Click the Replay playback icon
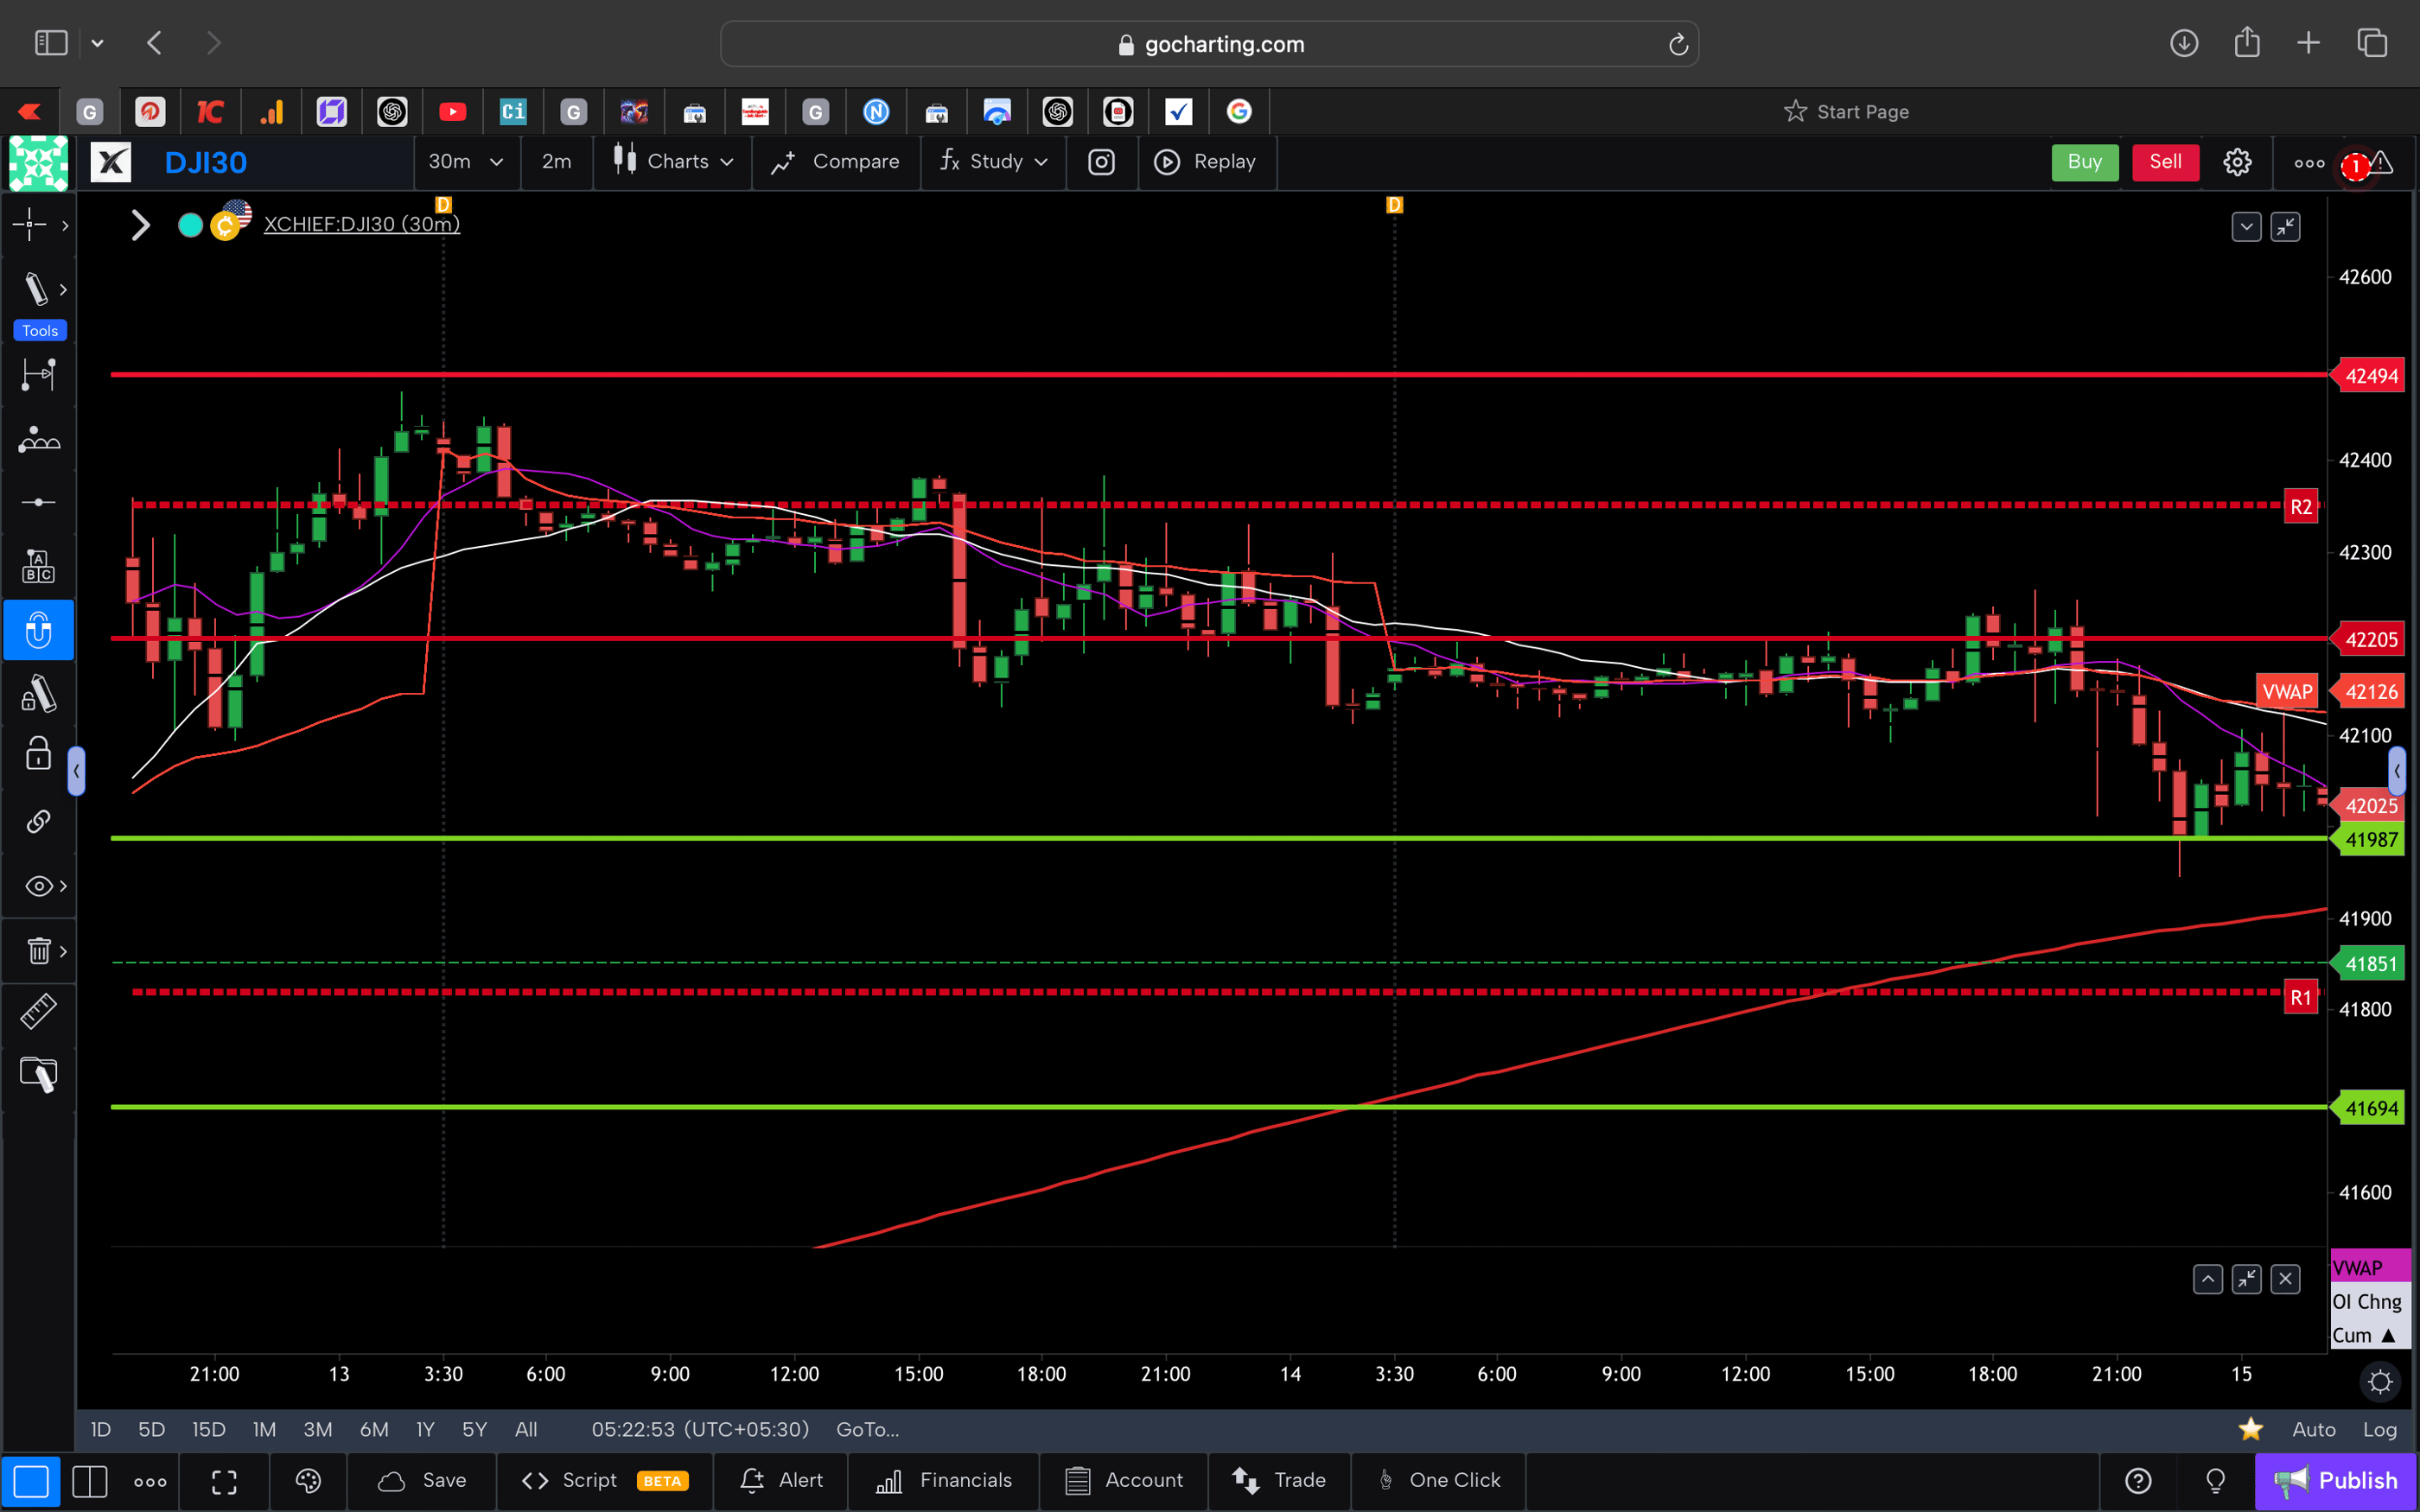Viewport: 2420px width, 1512px height. click(x=1166, y=162)
